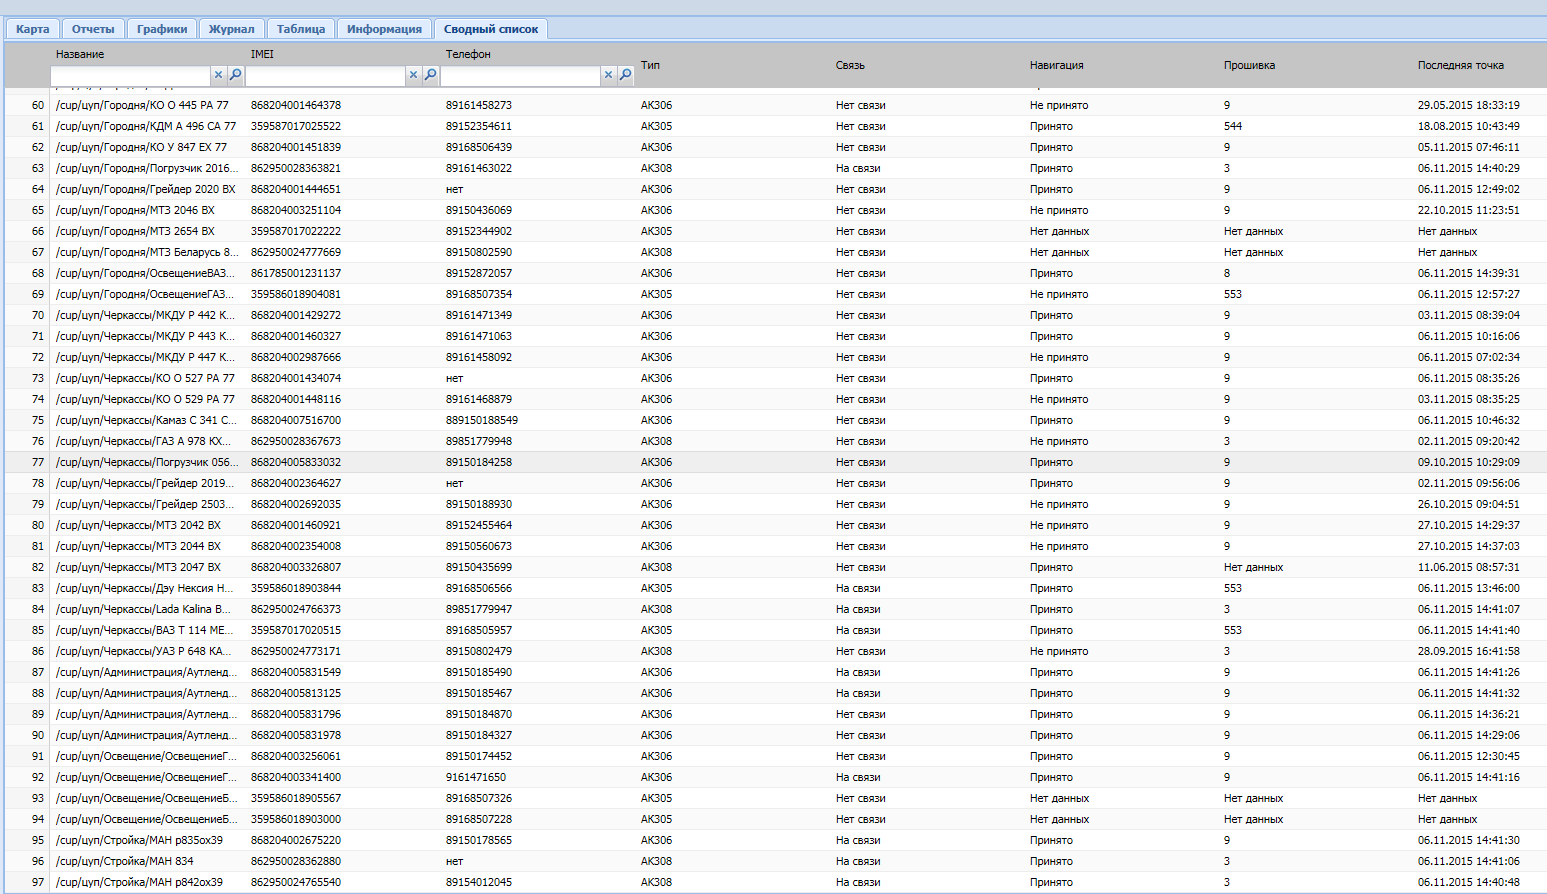Open the Графики tab
This screenshot has width=1547, height=894.
coord(162,29)
